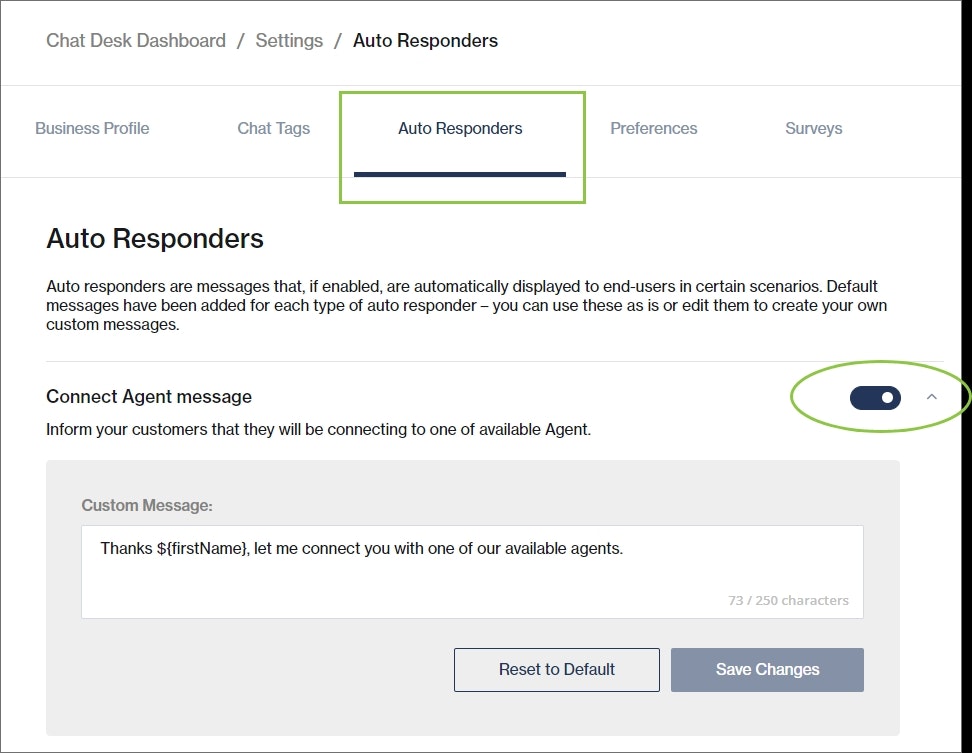Click the Connect Agent message heading
Viewport: 972px width, 753px height.
tap(149, 397)
